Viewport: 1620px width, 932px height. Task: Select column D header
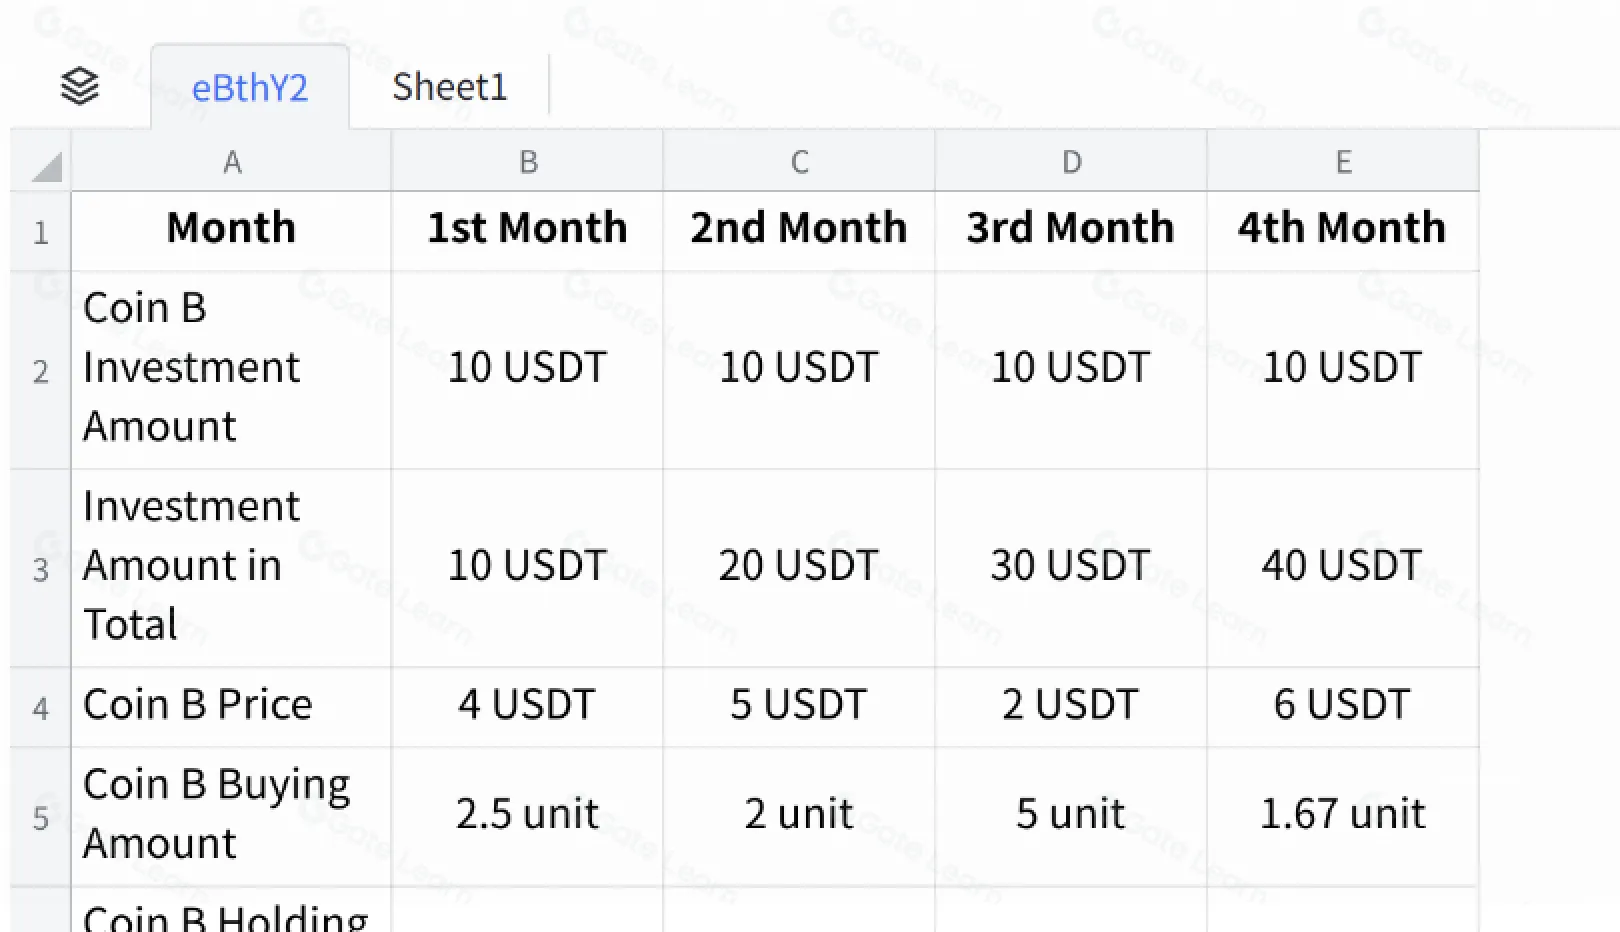[1071, 162]
